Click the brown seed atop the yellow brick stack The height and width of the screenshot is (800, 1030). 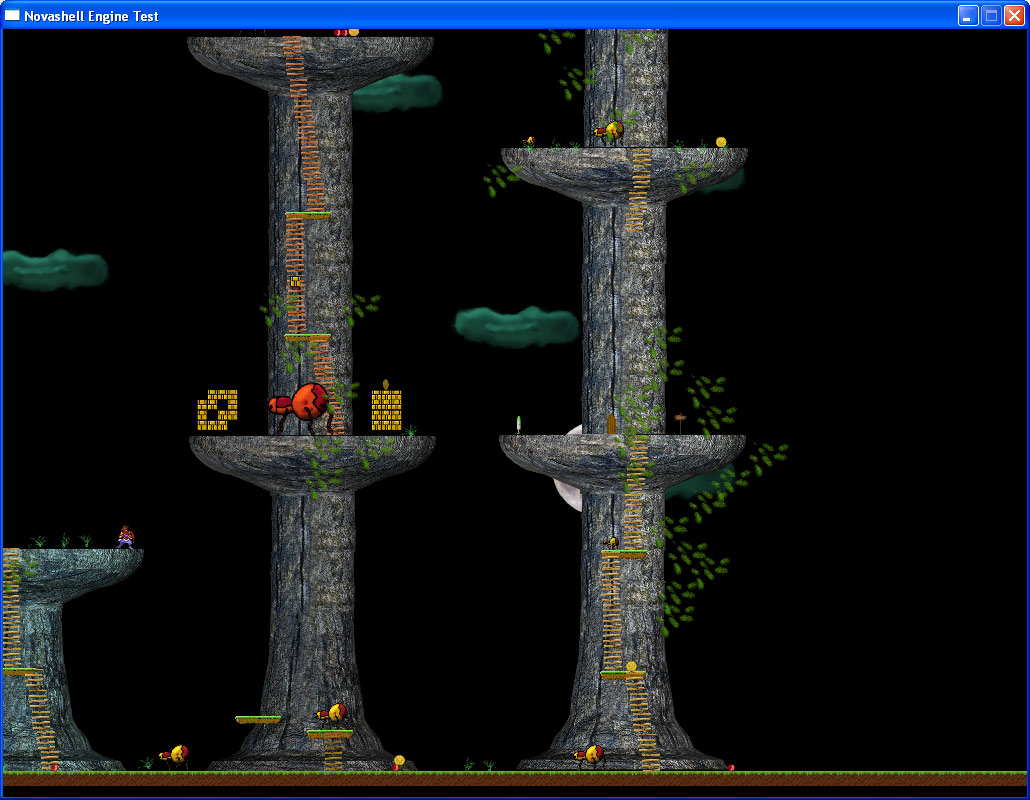click(x=386, y=384)
